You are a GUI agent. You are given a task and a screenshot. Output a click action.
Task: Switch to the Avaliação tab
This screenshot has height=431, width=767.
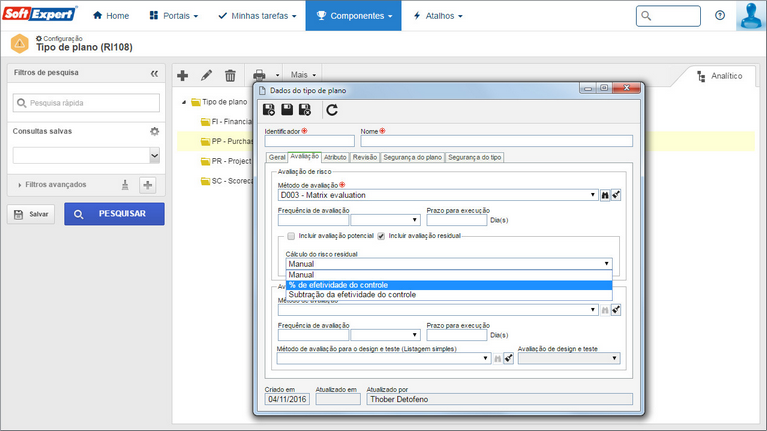(x=304, y=157)
